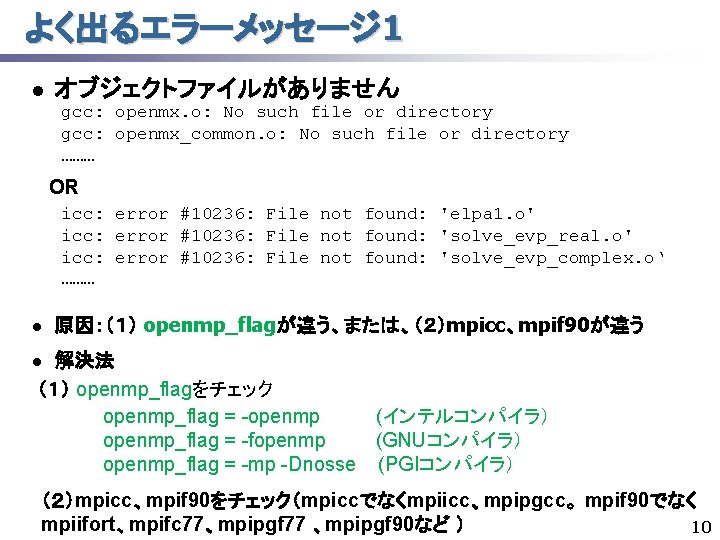Screen dimensions: 720x540
Task: Click the line '(2)mpicc、mpif90をチェック'
Action: [x=369, y=500]
